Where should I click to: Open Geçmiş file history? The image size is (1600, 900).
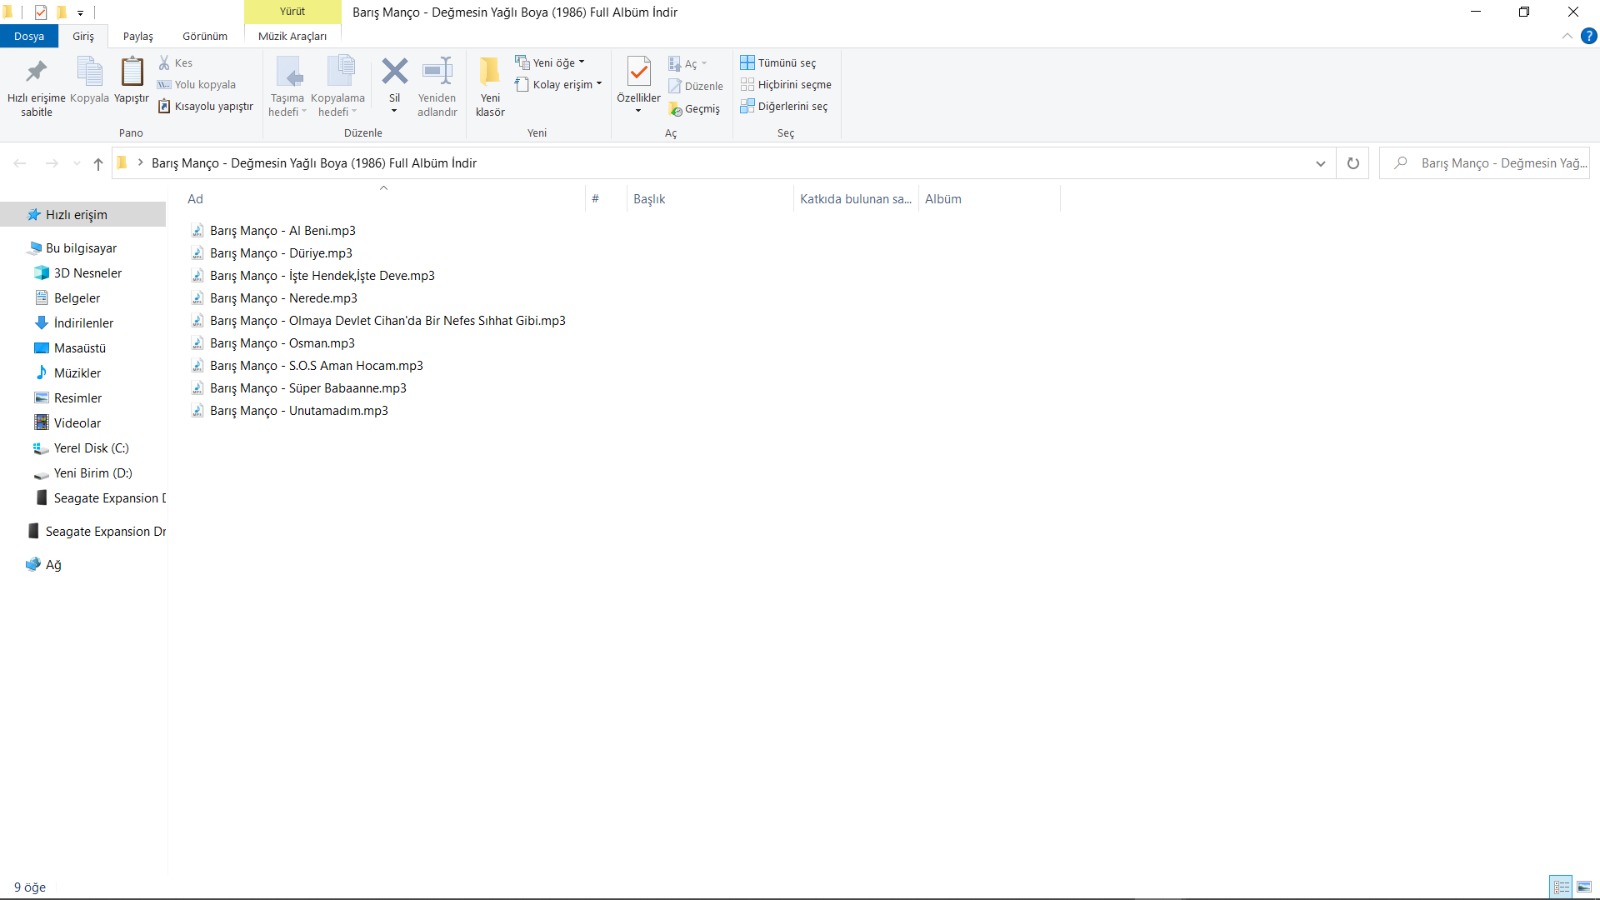[x=694, y=109]
